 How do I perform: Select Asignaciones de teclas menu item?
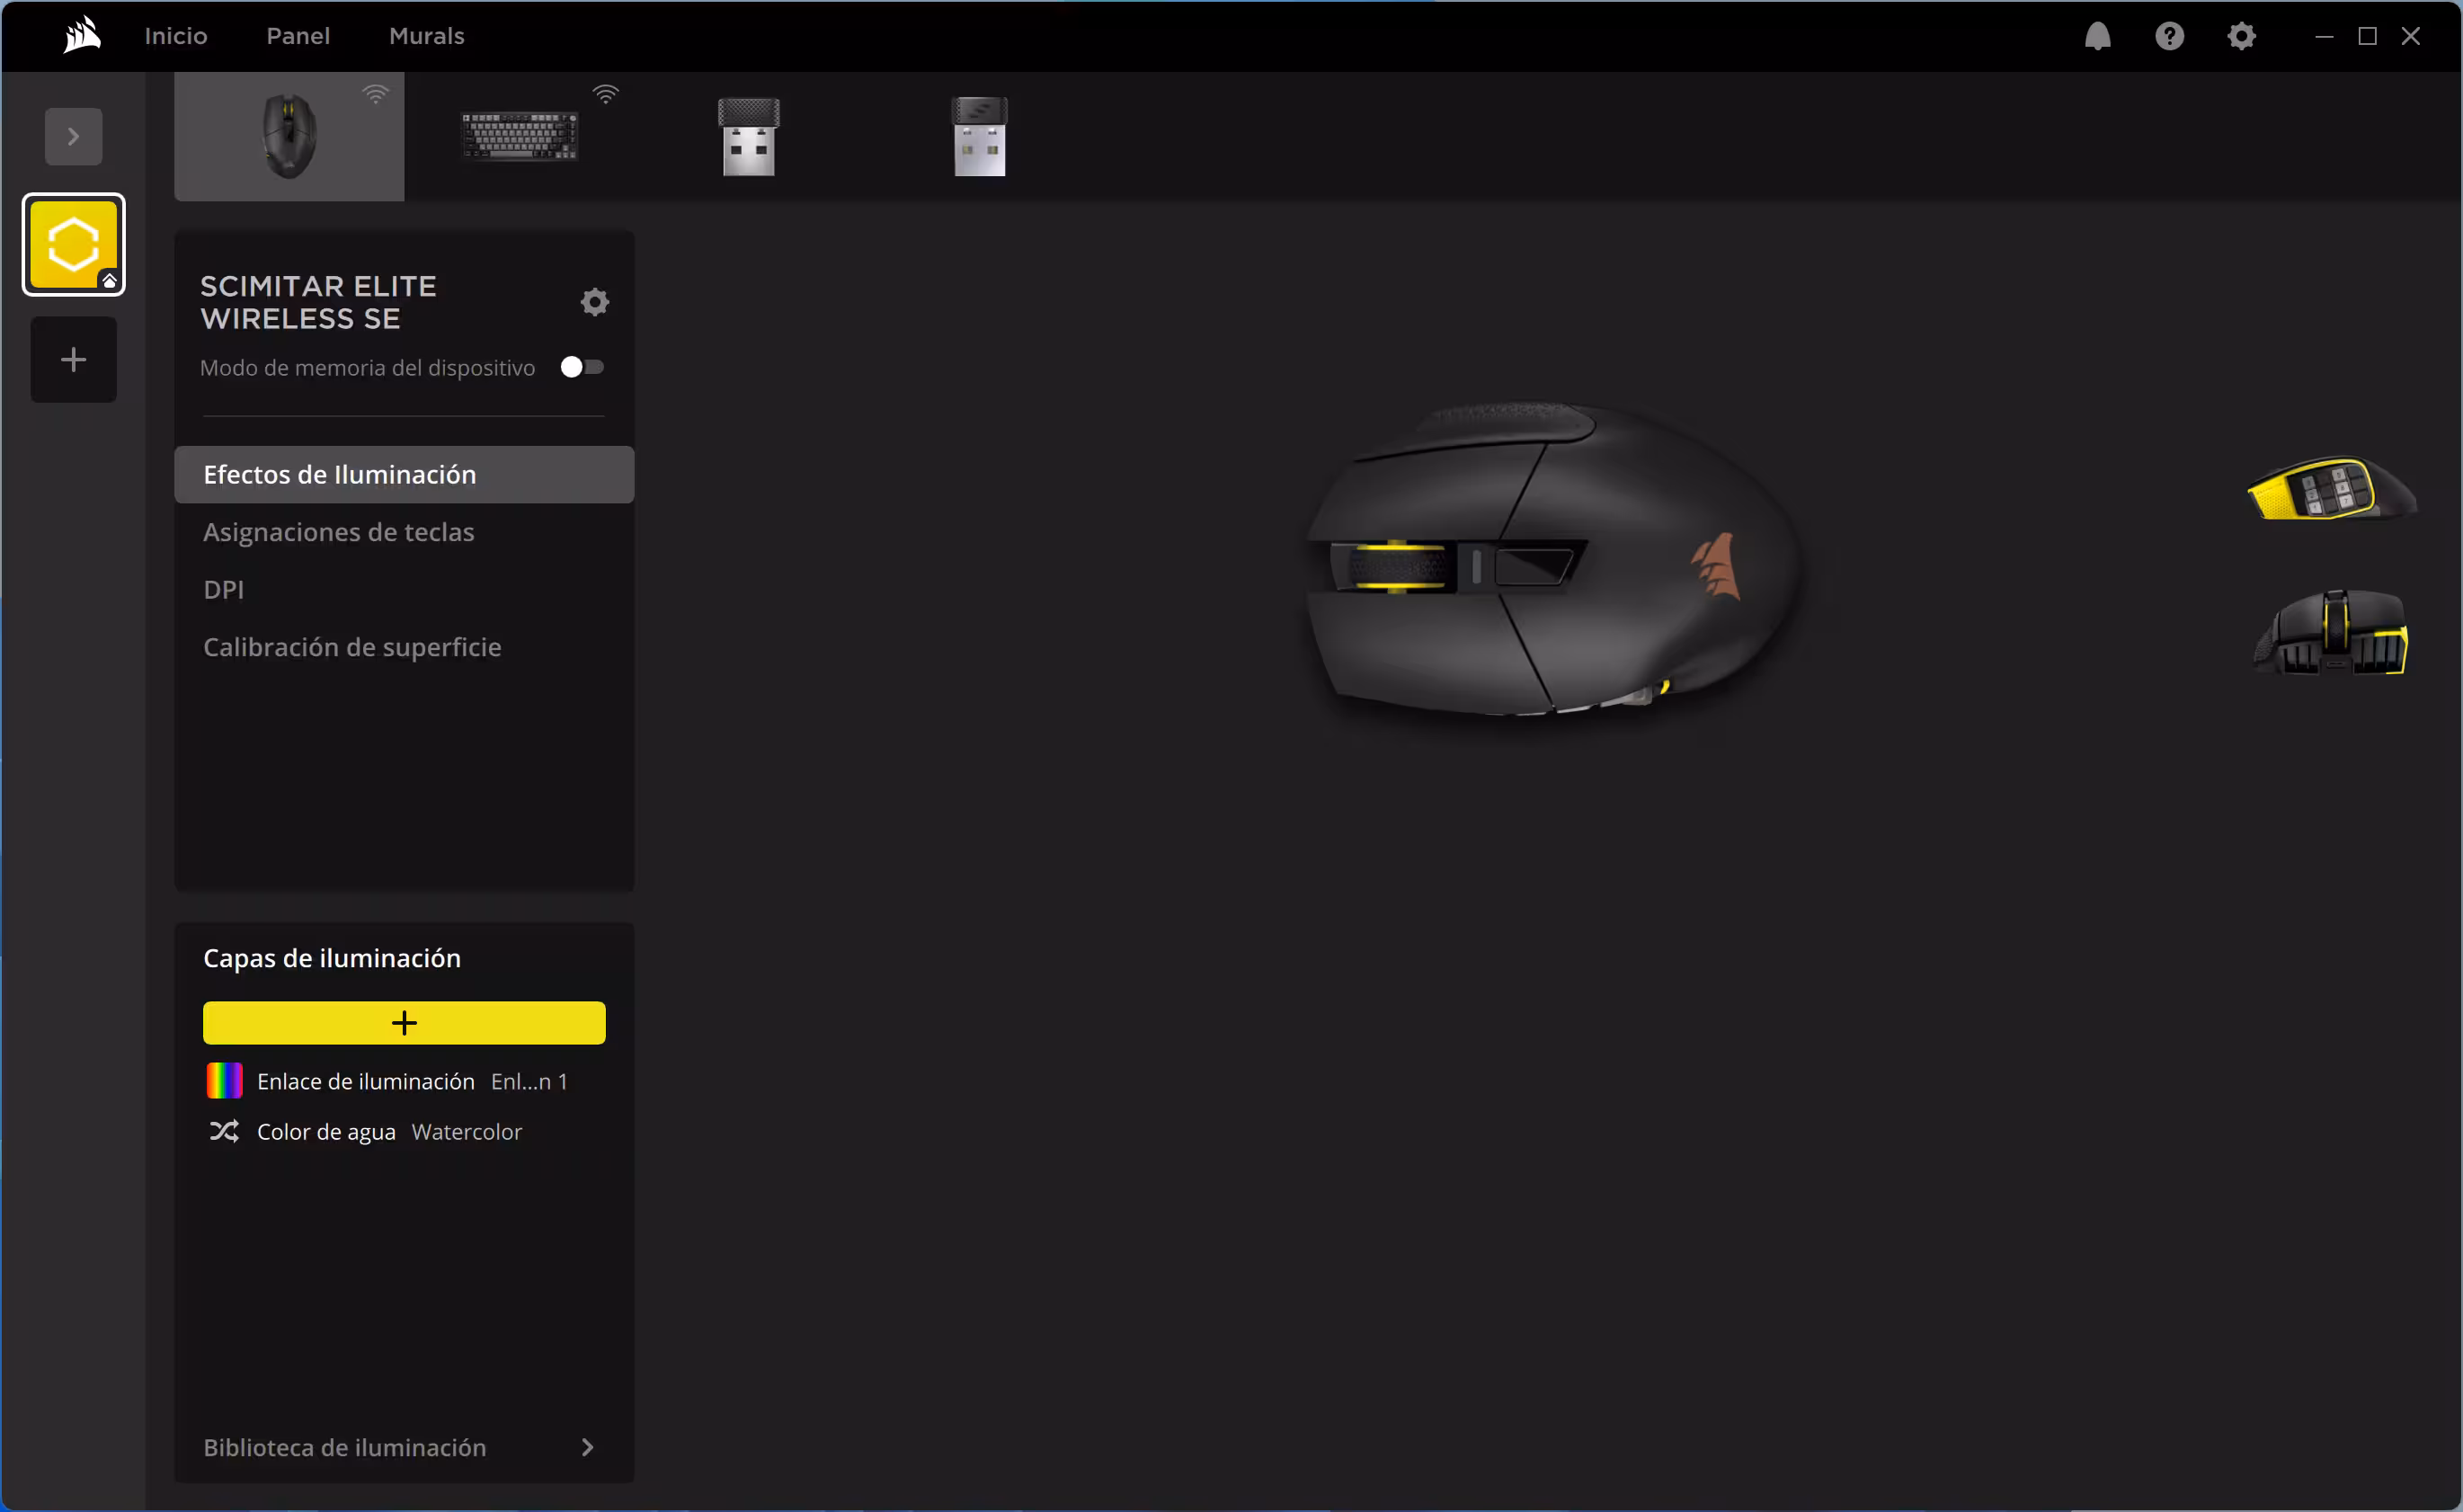[x=404, y=532]
